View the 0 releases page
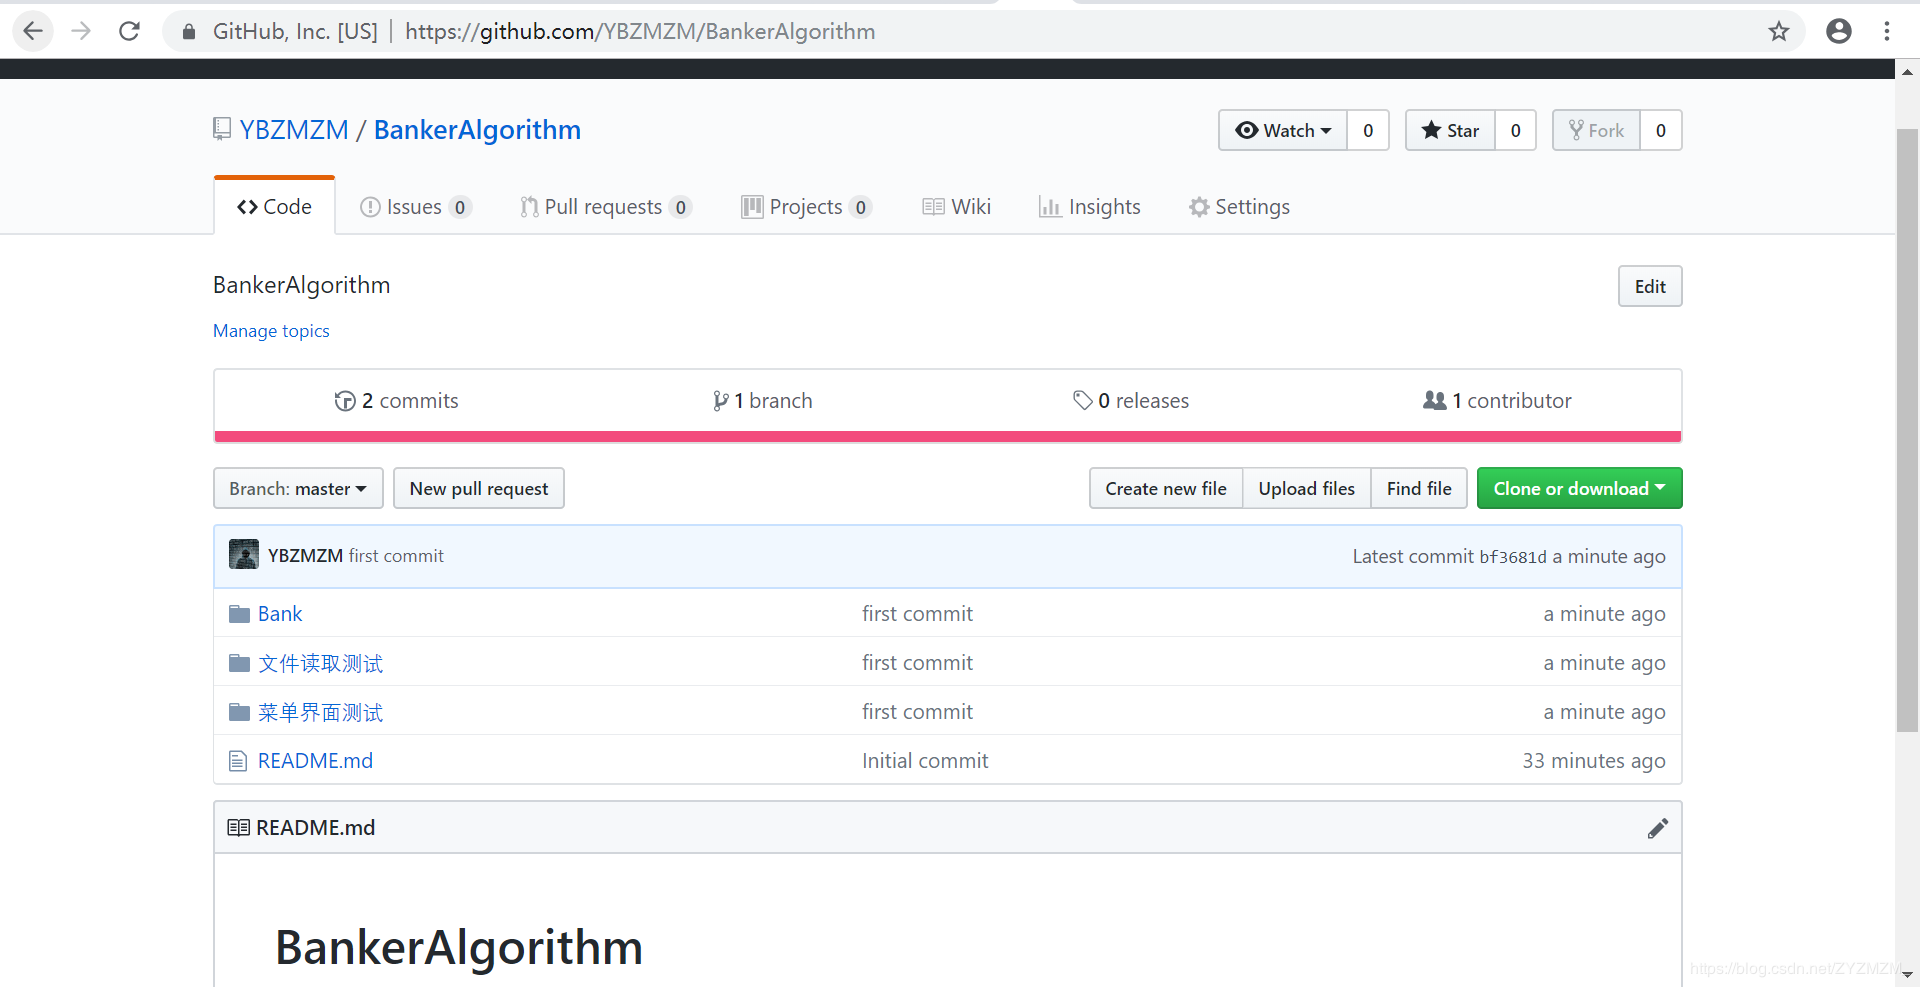 point(1131,401)
